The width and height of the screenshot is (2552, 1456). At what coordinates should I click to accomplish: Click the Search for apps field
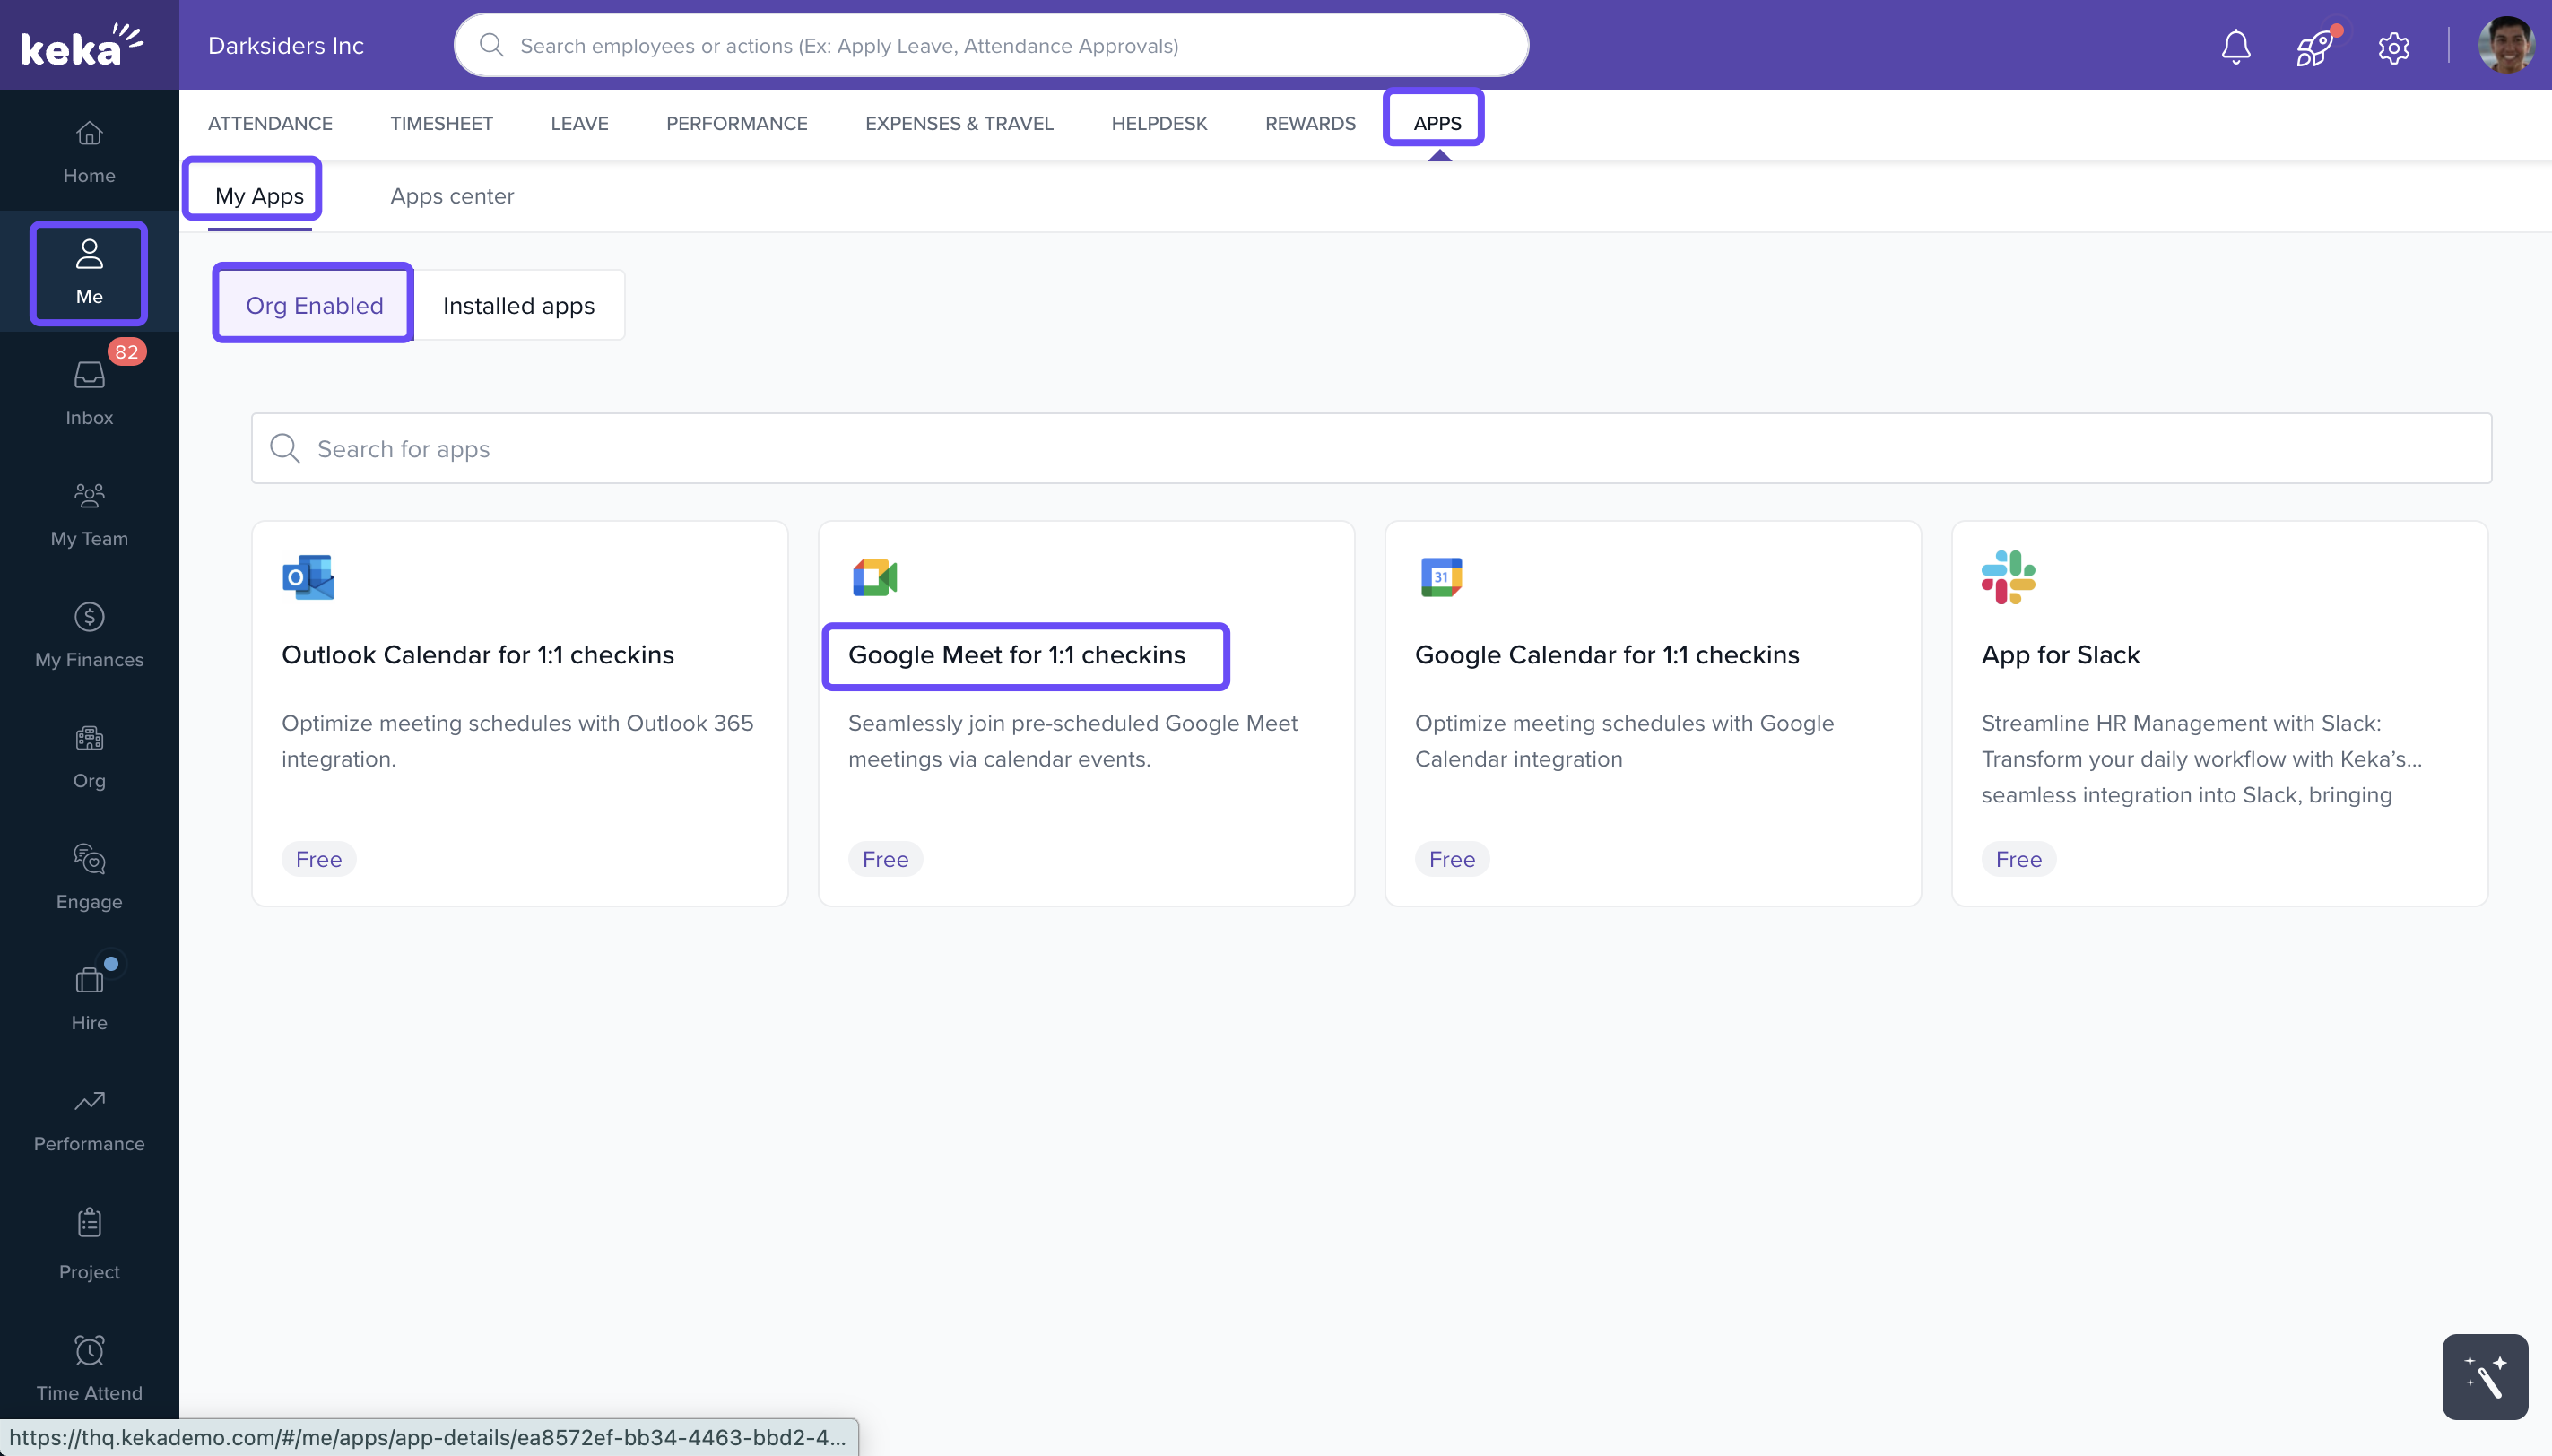[x=1370, y=449]
